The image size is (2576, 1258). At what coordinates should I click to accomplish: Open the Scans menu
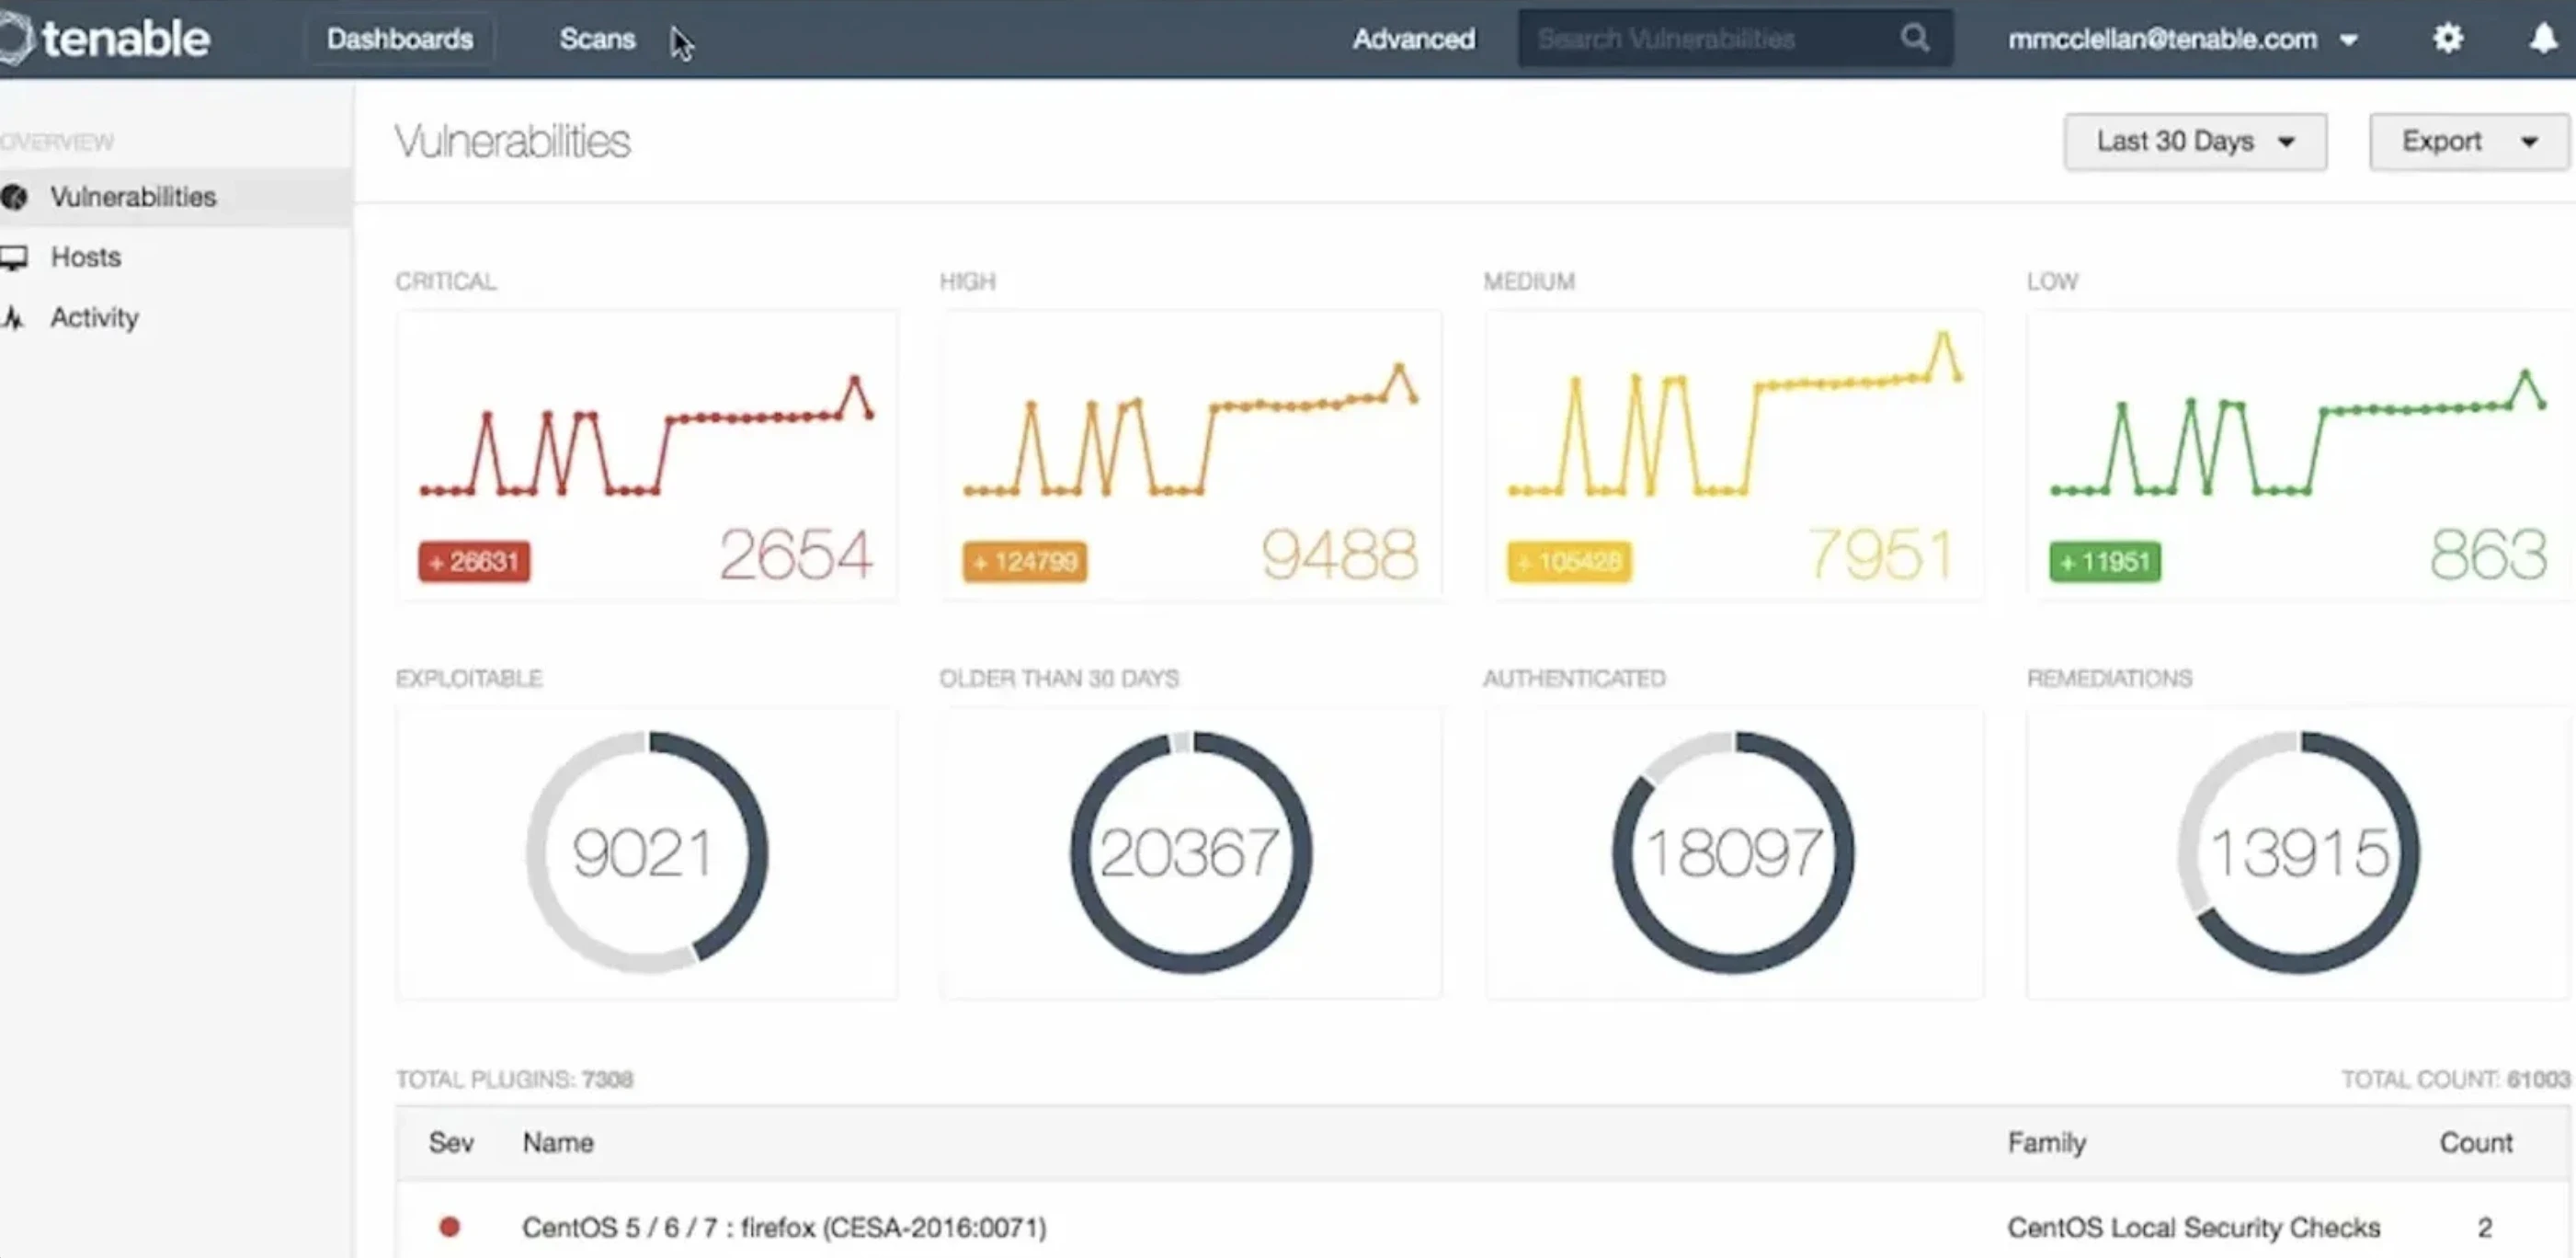click(x=597, y=38)
